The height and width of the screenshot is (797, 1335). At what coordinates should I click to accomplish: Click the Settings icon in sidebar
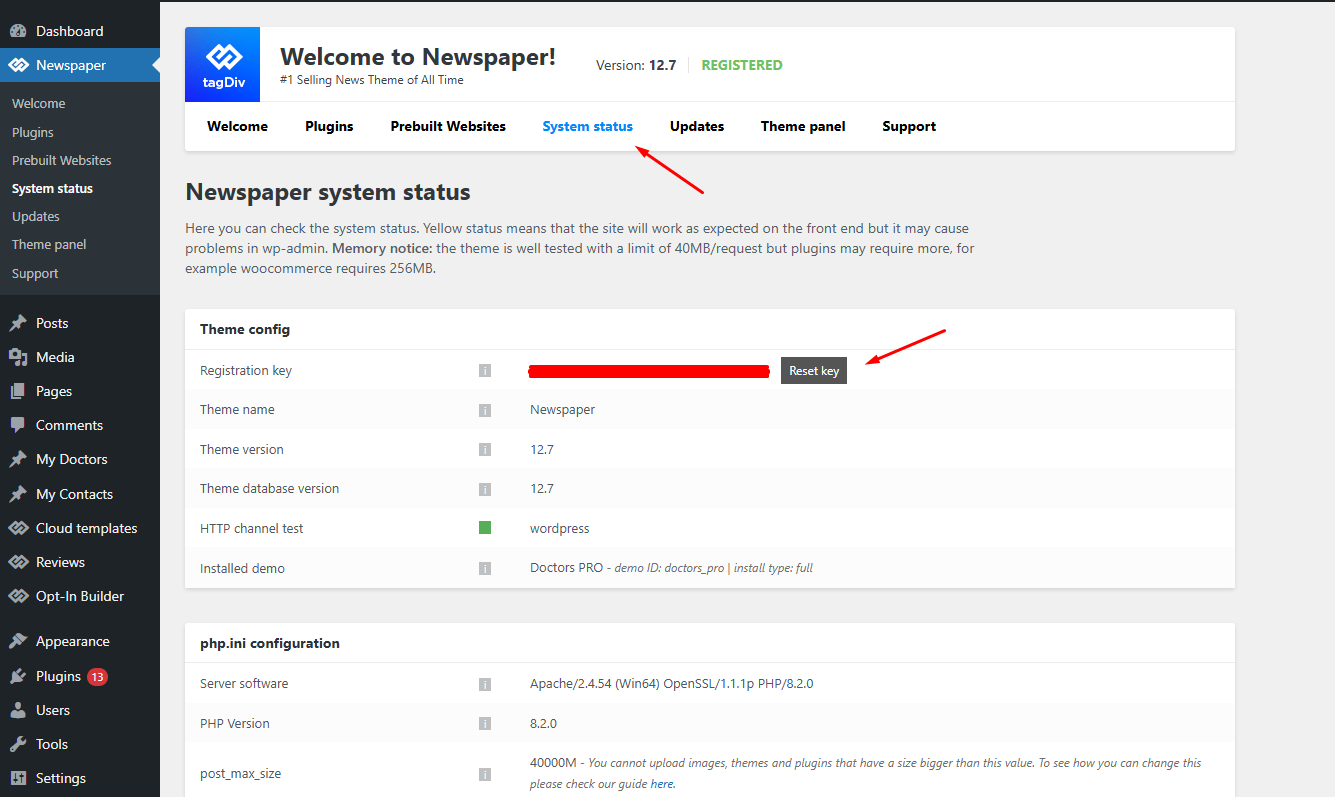(18, 778)
